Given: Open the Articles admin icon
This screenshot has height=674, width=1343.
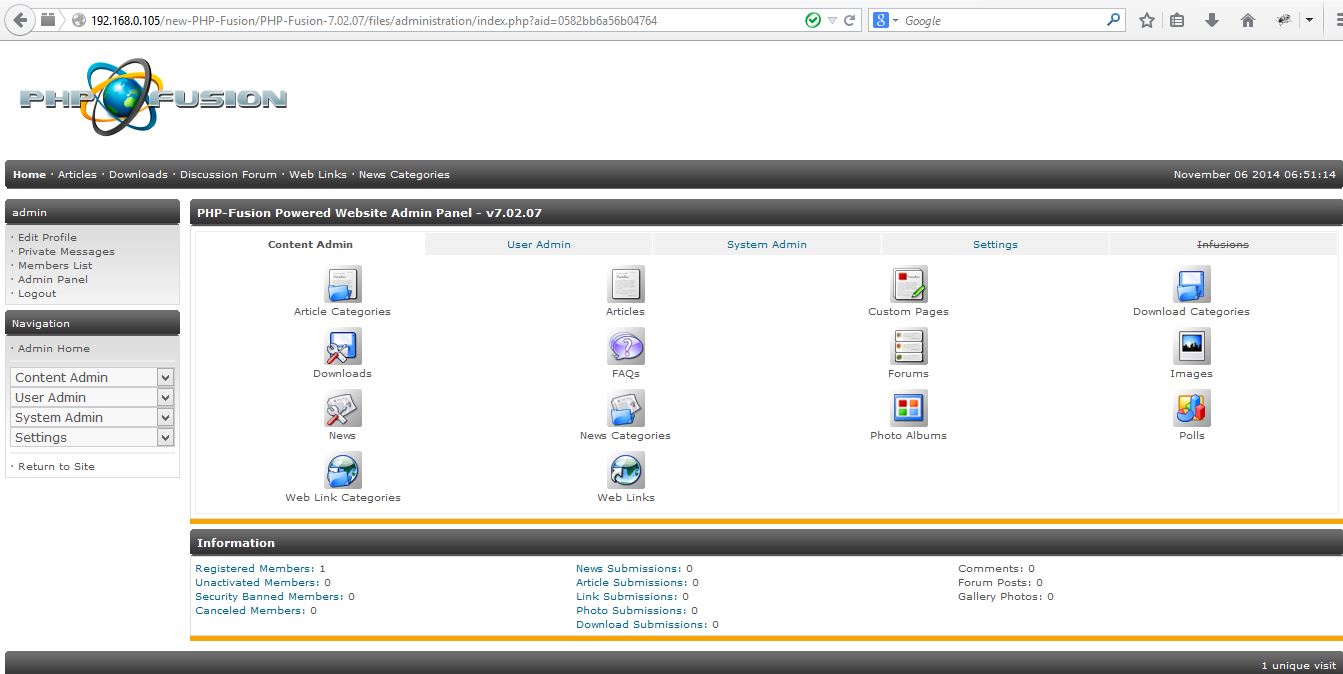Looking at the screenshot, I should [x=626, y=284].
